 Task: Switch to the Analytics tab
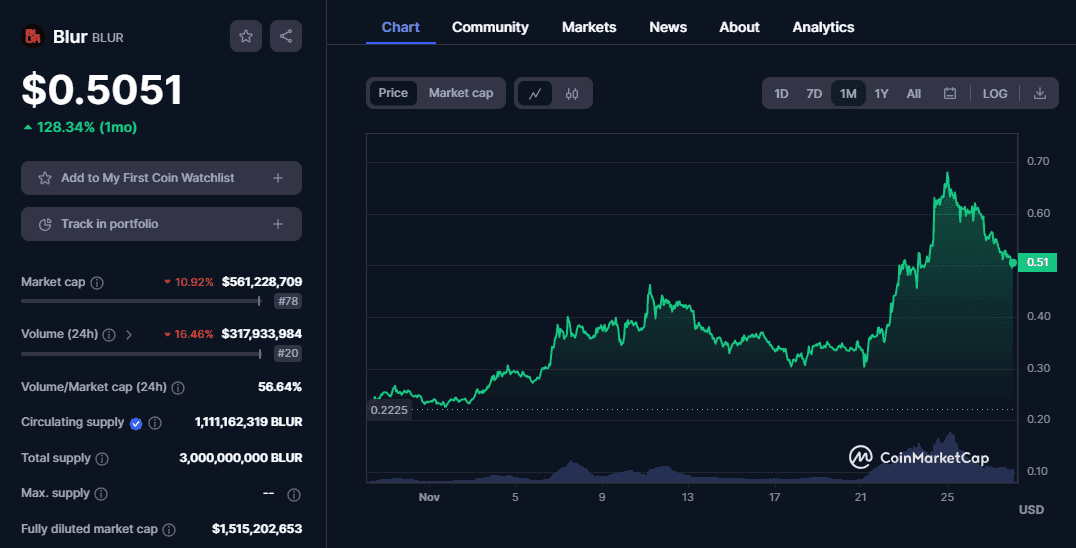coord(823,27)
